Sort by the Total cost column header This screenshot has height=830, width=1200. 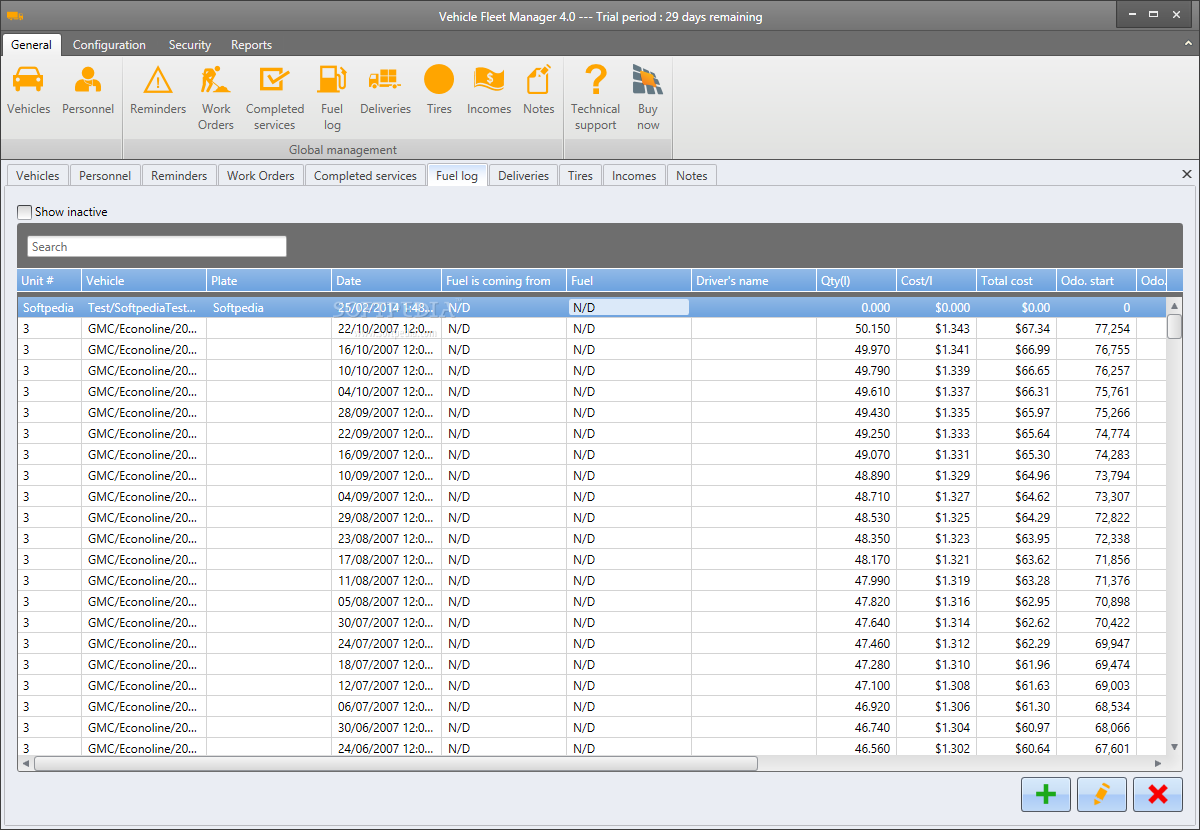point(1016,281)
